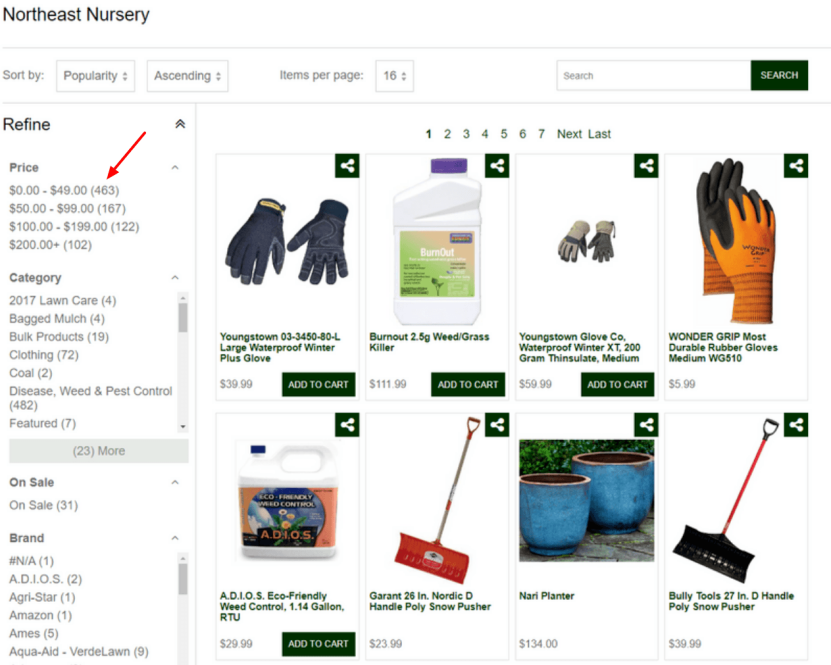
Task: Collapse the Price filter section
Action: point(175,167)
